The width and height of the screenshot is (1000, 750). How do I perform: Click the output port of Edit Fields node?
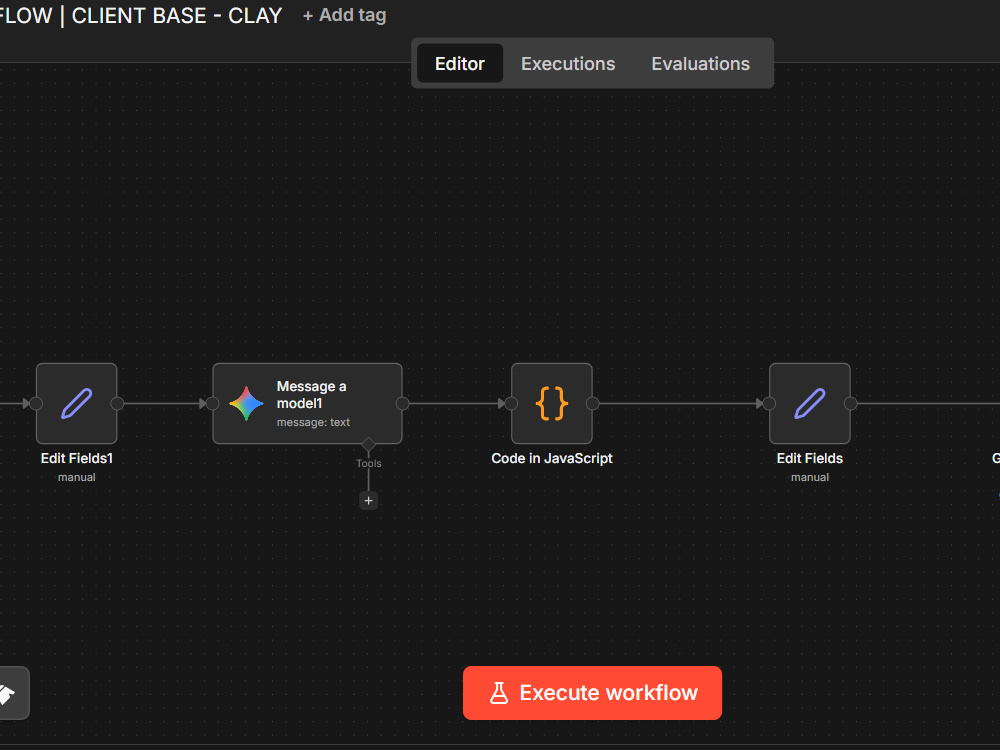coord(850,403)
